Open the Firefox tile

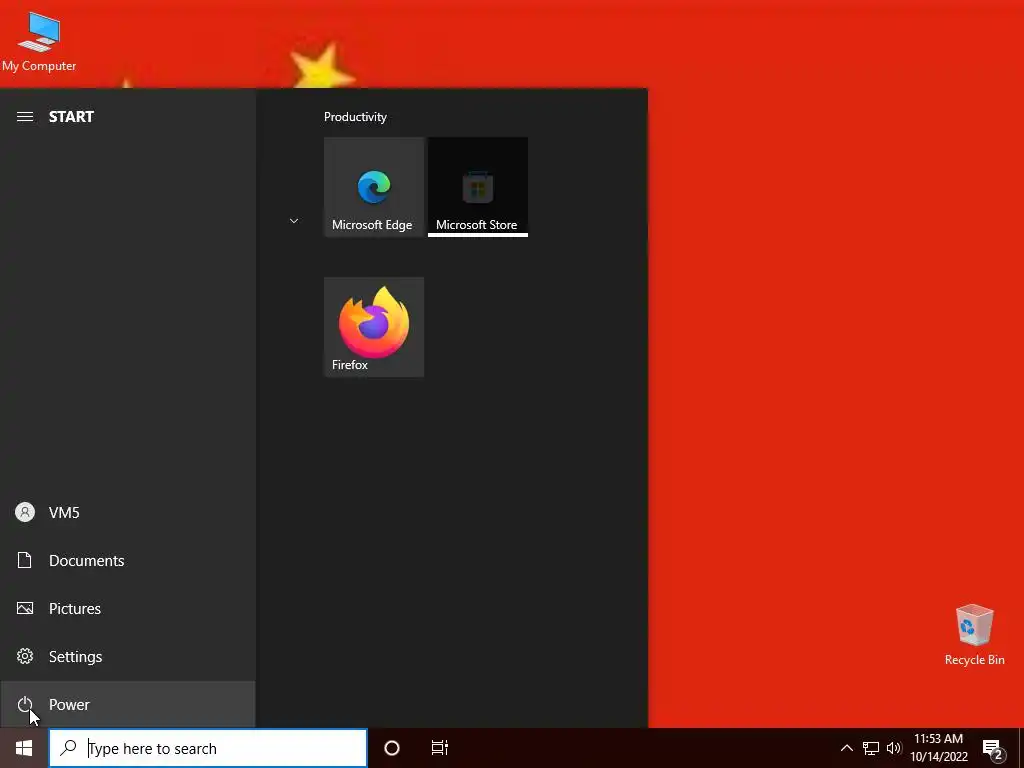pyautogui.click(x=374, y=327)
